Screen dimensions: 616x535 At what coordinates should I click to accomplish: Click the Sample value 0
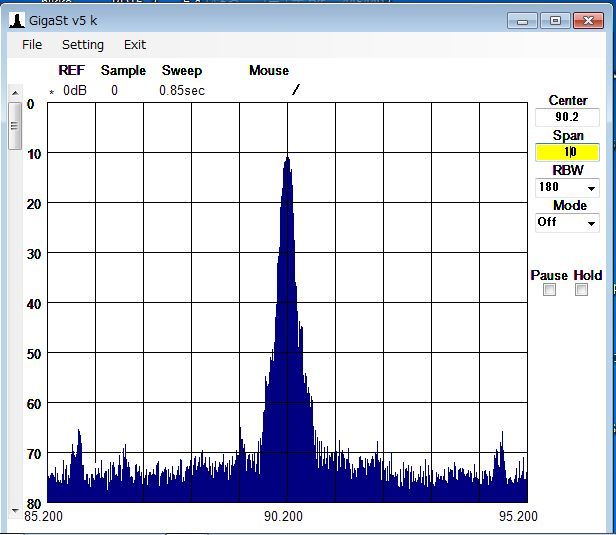pyautogui.click(x=114, y=91)
